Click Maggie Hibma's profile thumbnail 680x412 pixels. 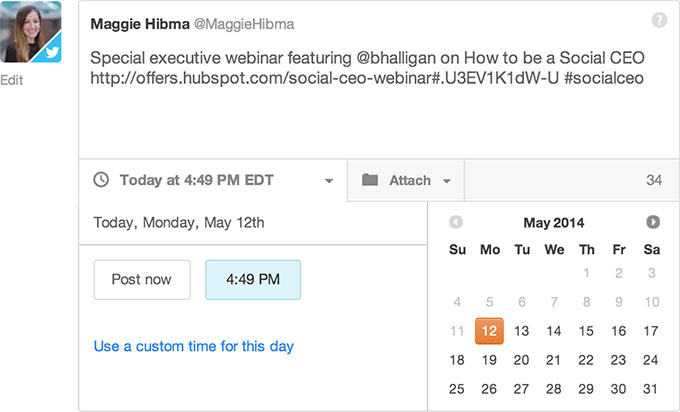[30, 32]
